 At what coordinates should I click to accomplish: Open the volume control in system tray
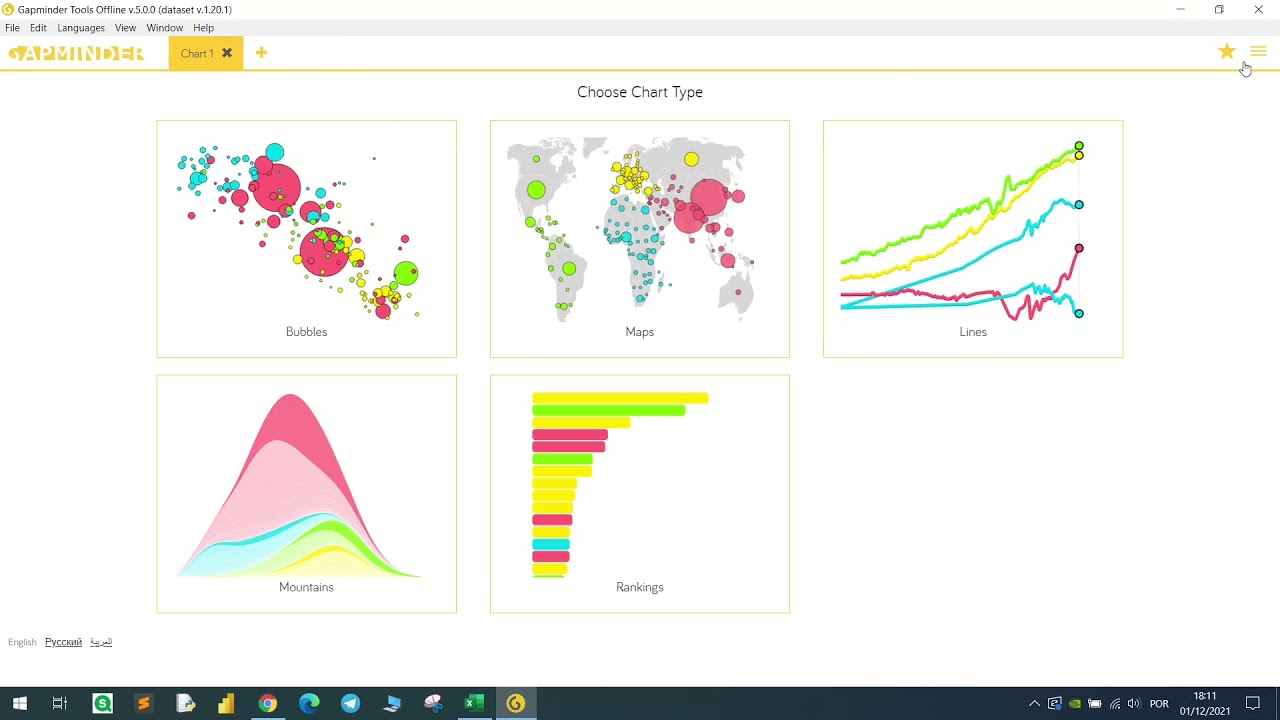tap(1133, 704)
